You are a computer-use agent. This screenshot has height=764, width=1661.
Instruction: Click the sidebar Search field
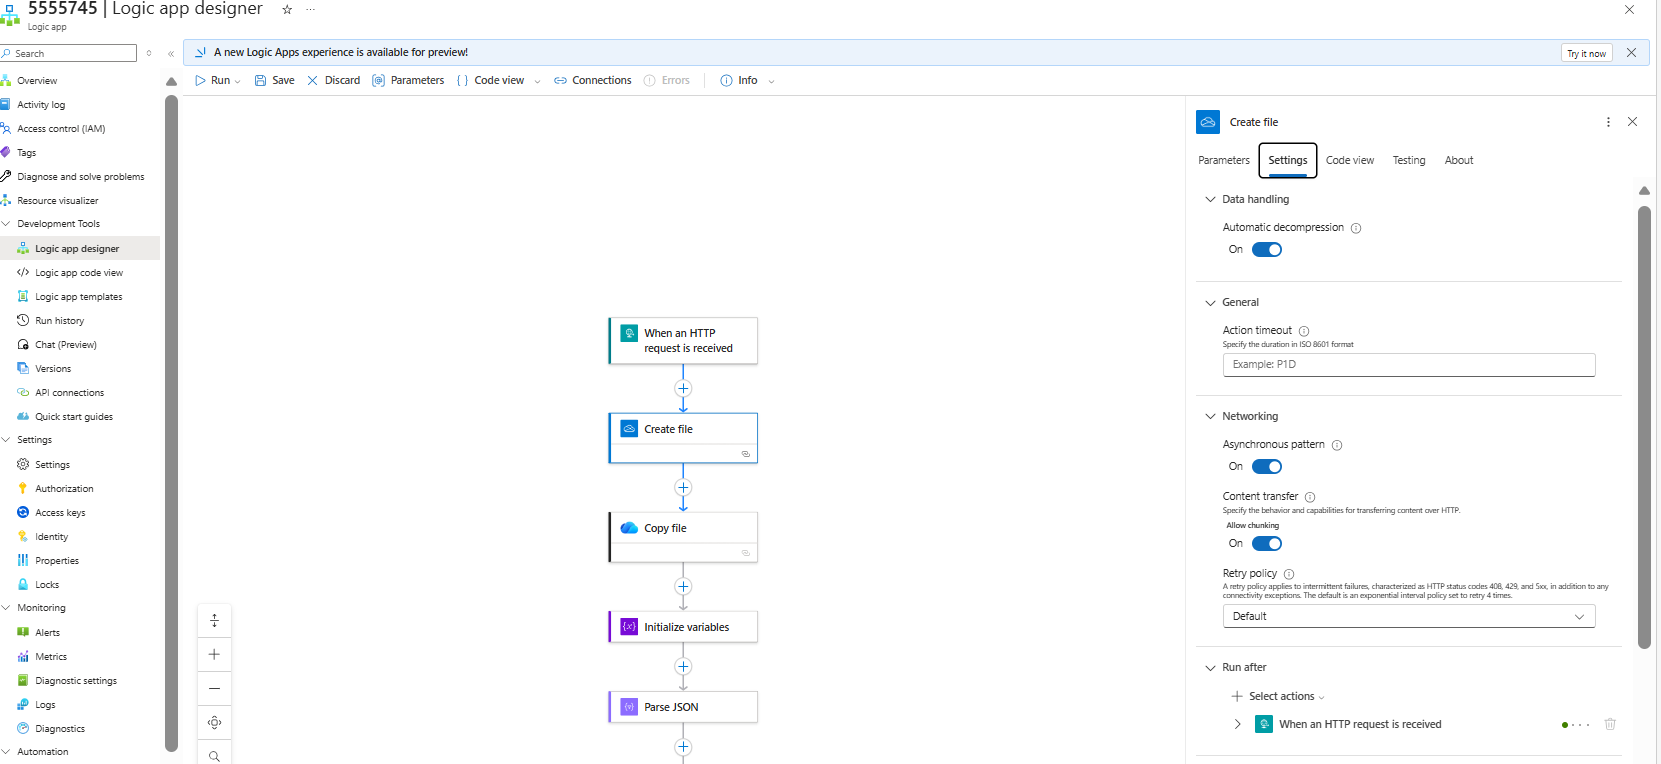[x=68, y=53]
